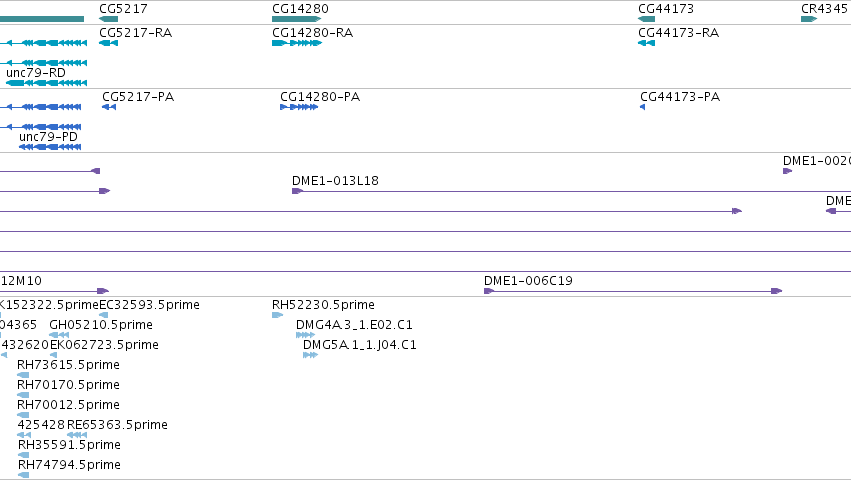Image resolution: width=851 pixels, height=480 pixels.
Task: Select the CG44173-PA small arrow glyph
Action: coord(643,107)
